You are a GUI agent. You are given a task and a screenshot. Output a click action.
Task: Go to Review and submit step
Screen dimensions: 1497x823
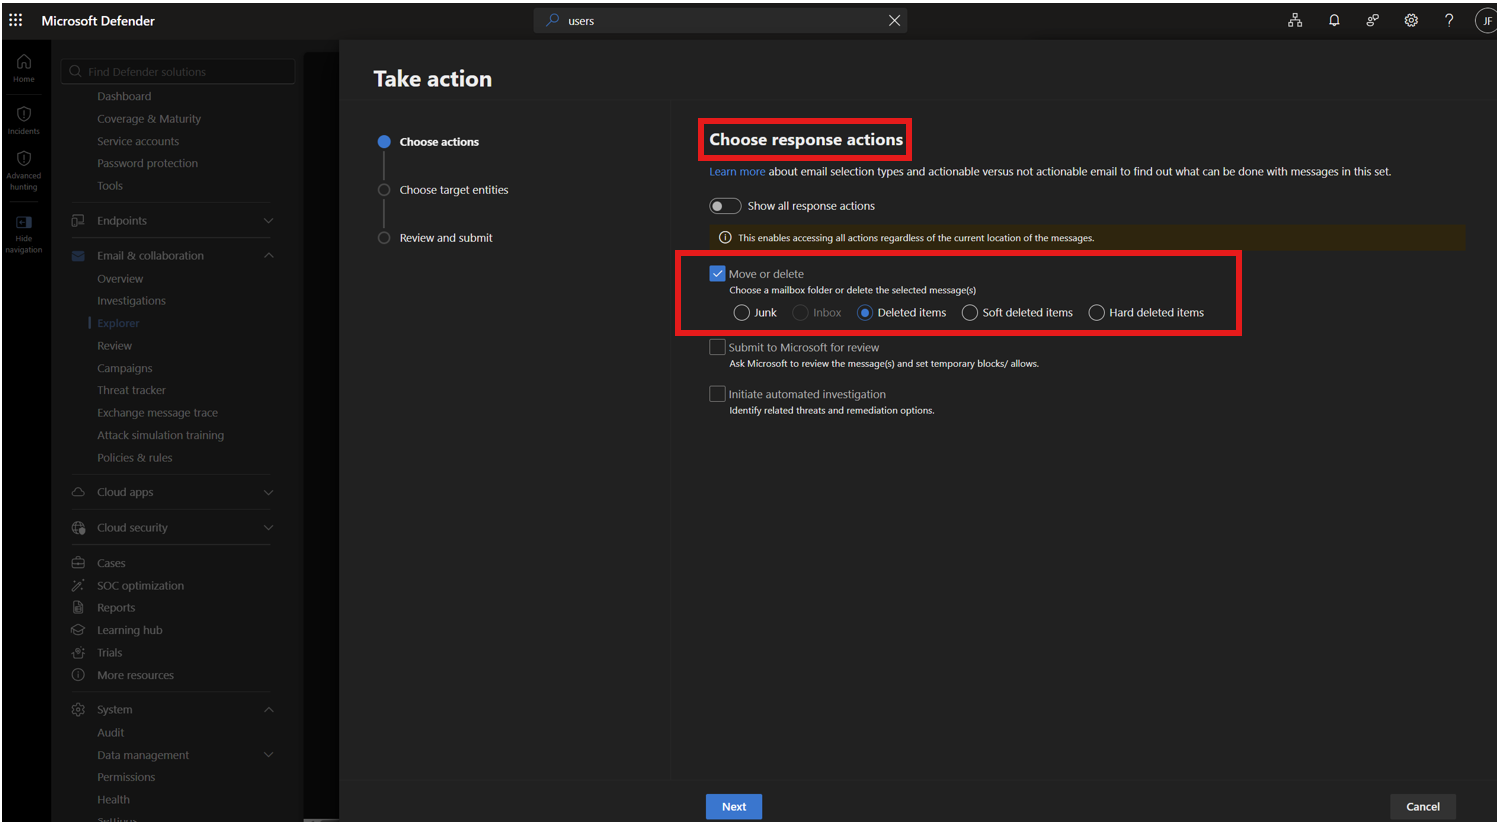pos(446,238)
